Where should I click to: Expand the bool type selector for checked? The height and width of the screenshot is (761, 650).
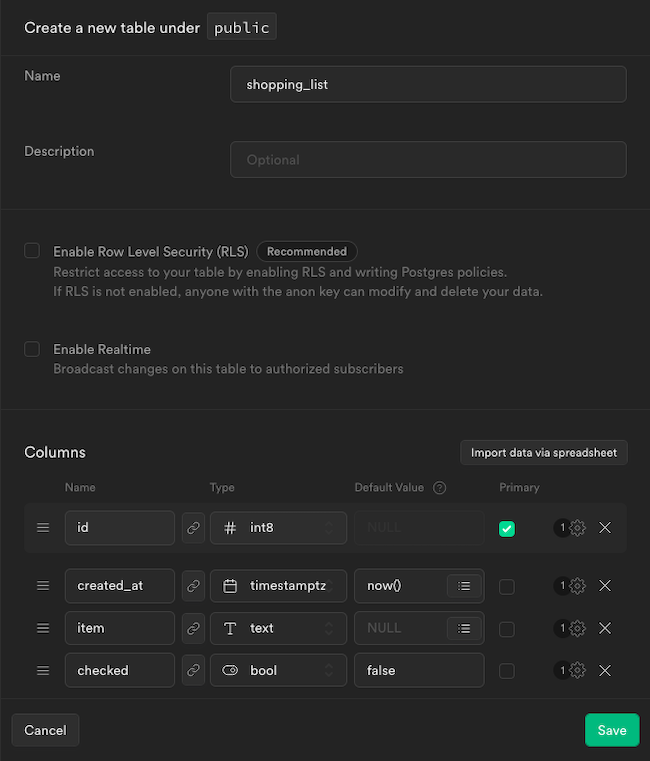pos(278,670)
